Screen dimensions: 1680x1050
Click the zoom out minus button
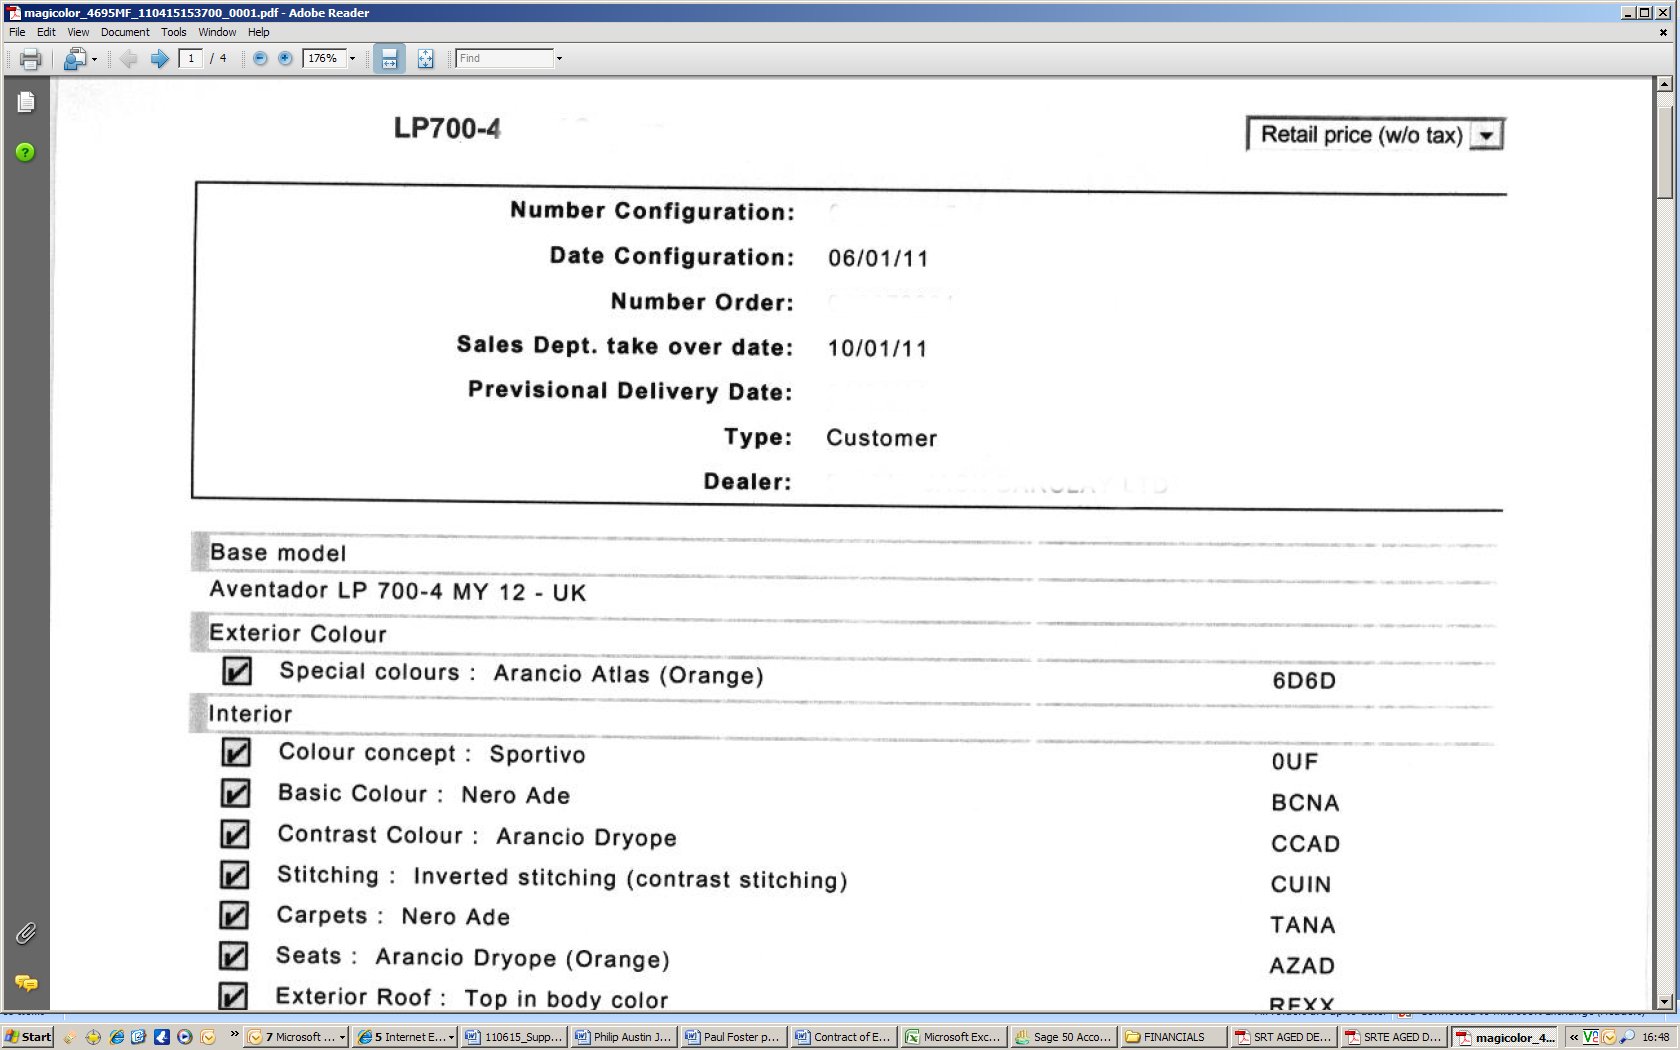pos(260,59)
